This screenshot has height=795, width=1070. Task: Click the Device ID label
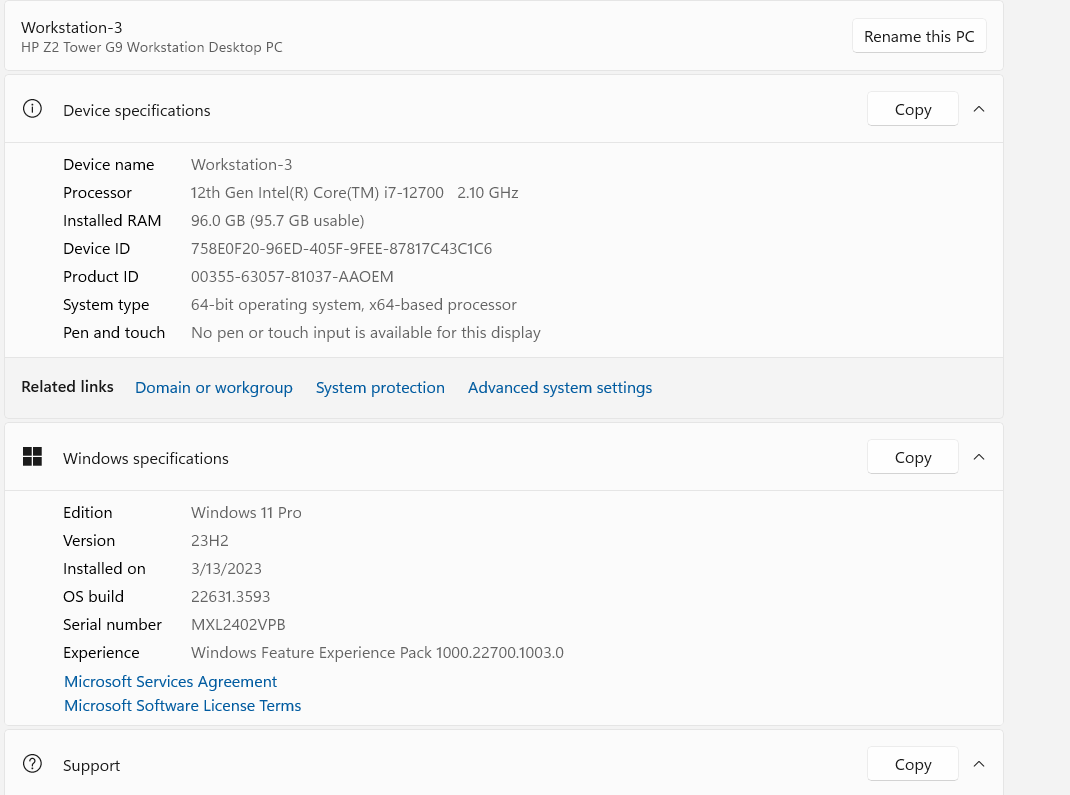[x=96, y=248]
